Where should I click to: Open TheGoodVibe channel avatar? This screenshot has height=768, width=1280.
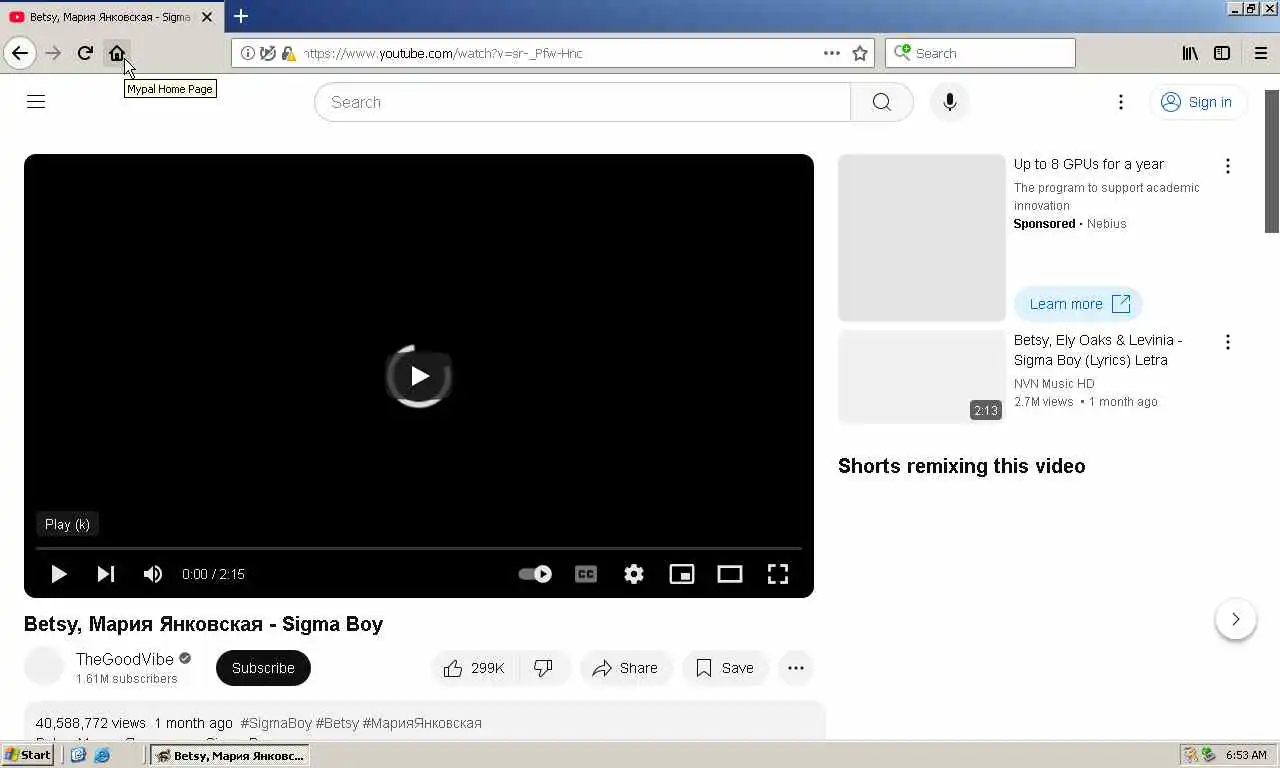(44, 667)
